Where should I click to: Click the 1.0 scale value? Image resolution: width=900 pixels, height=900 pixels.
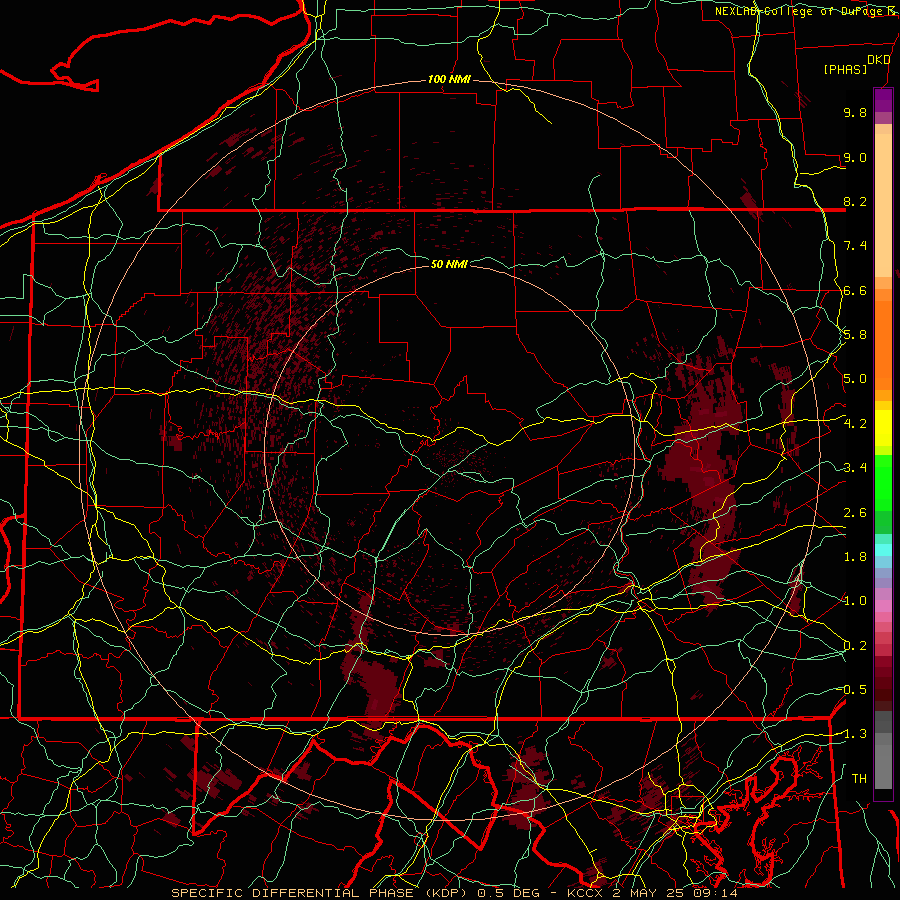tap(855, 601)
